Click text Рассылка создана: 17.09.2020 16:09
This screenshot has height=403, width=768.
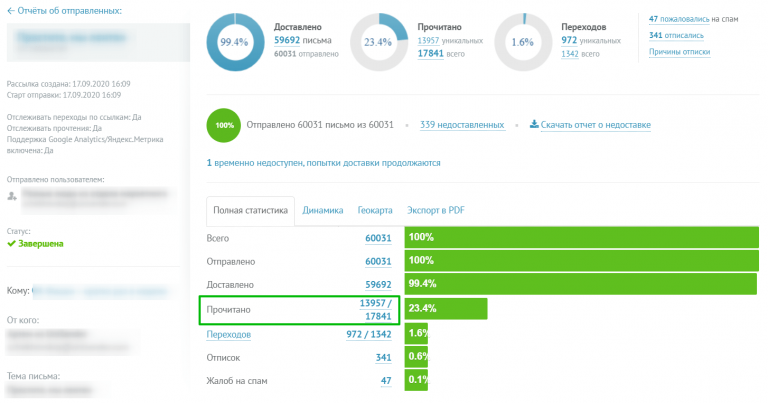pyautogui.click(x=69, y=84)
